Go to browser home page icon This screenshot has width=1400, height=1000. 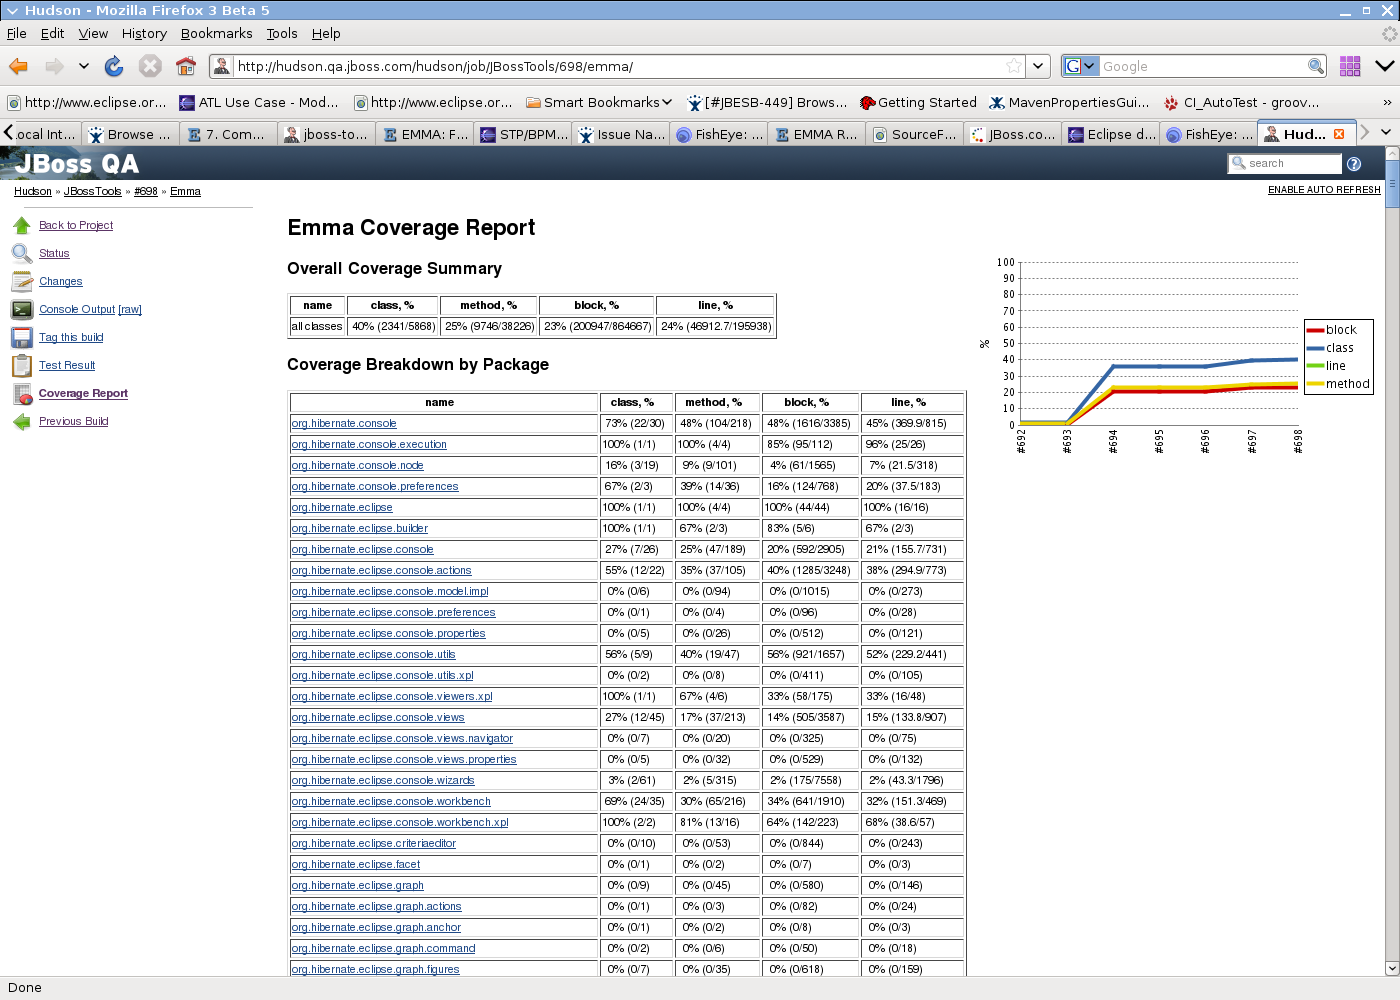(185, 66)
